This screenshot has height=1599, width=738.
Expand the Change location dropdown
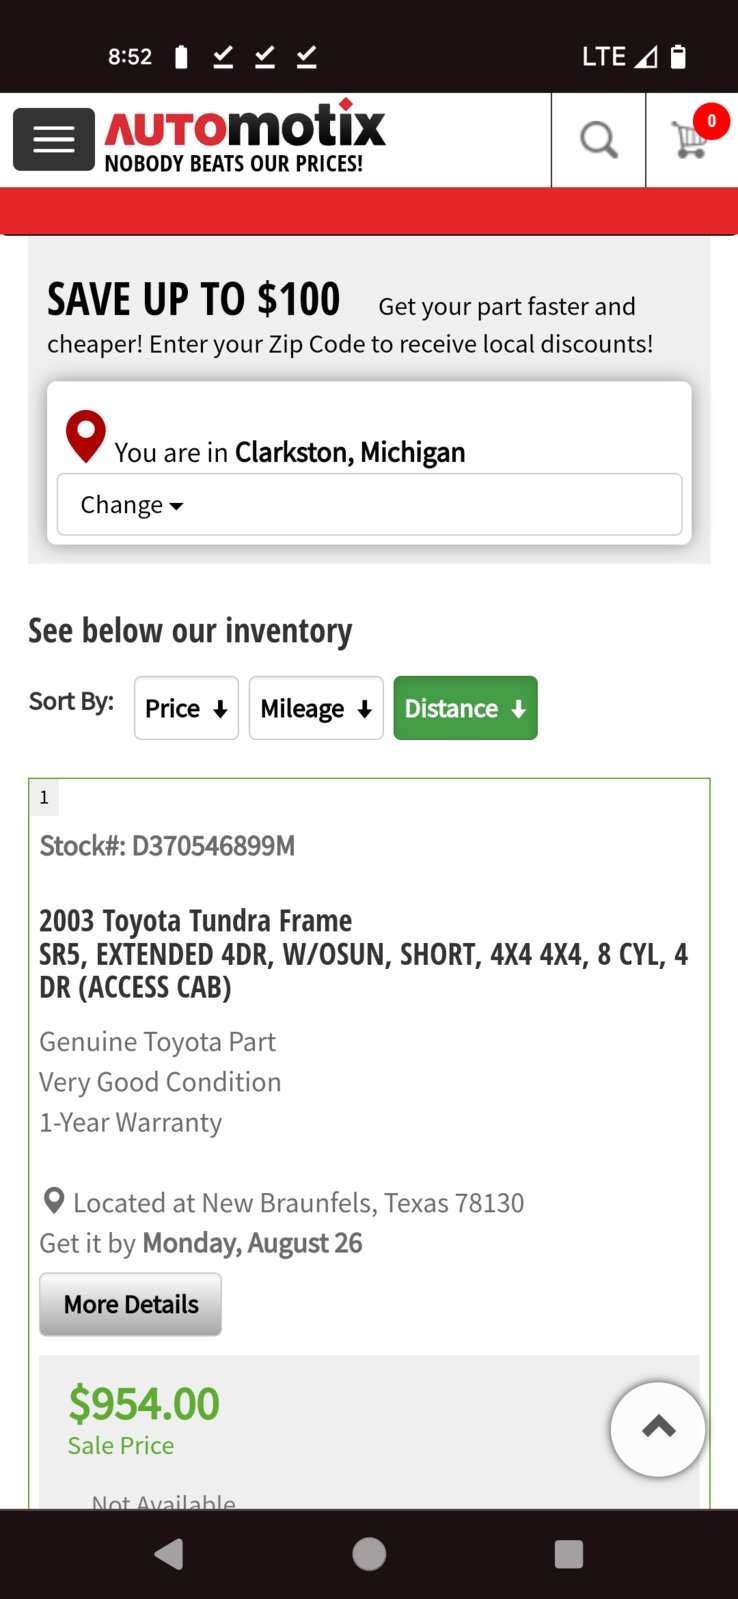click(369, 504)
